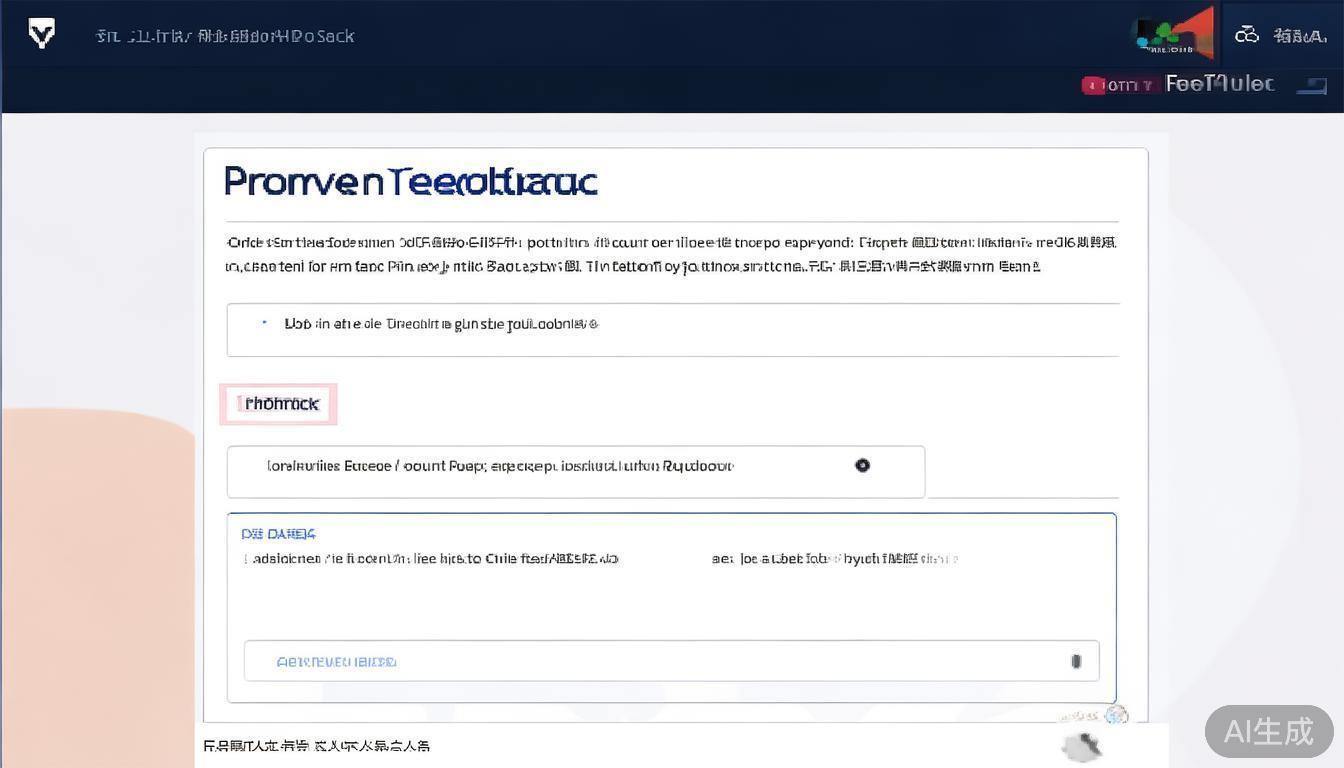
Task: Open the "FeeTulec" item in the sub-header
Action: [1220, 84]
